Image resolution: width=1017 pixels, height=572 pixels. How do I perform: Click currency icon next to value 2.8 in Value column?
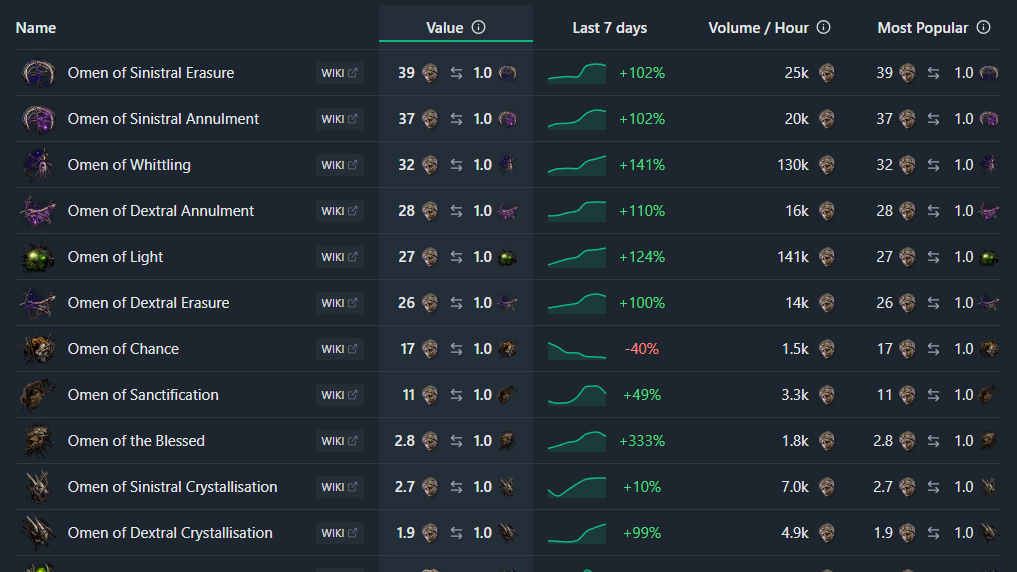pyautogui.click(x=430, y=441)
